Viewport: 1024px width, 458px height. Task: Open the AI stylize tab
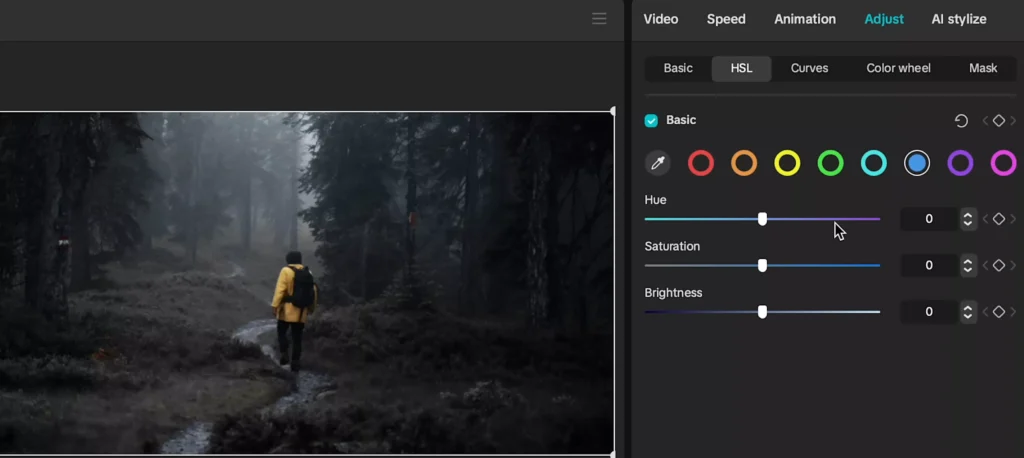coord(958,19)
